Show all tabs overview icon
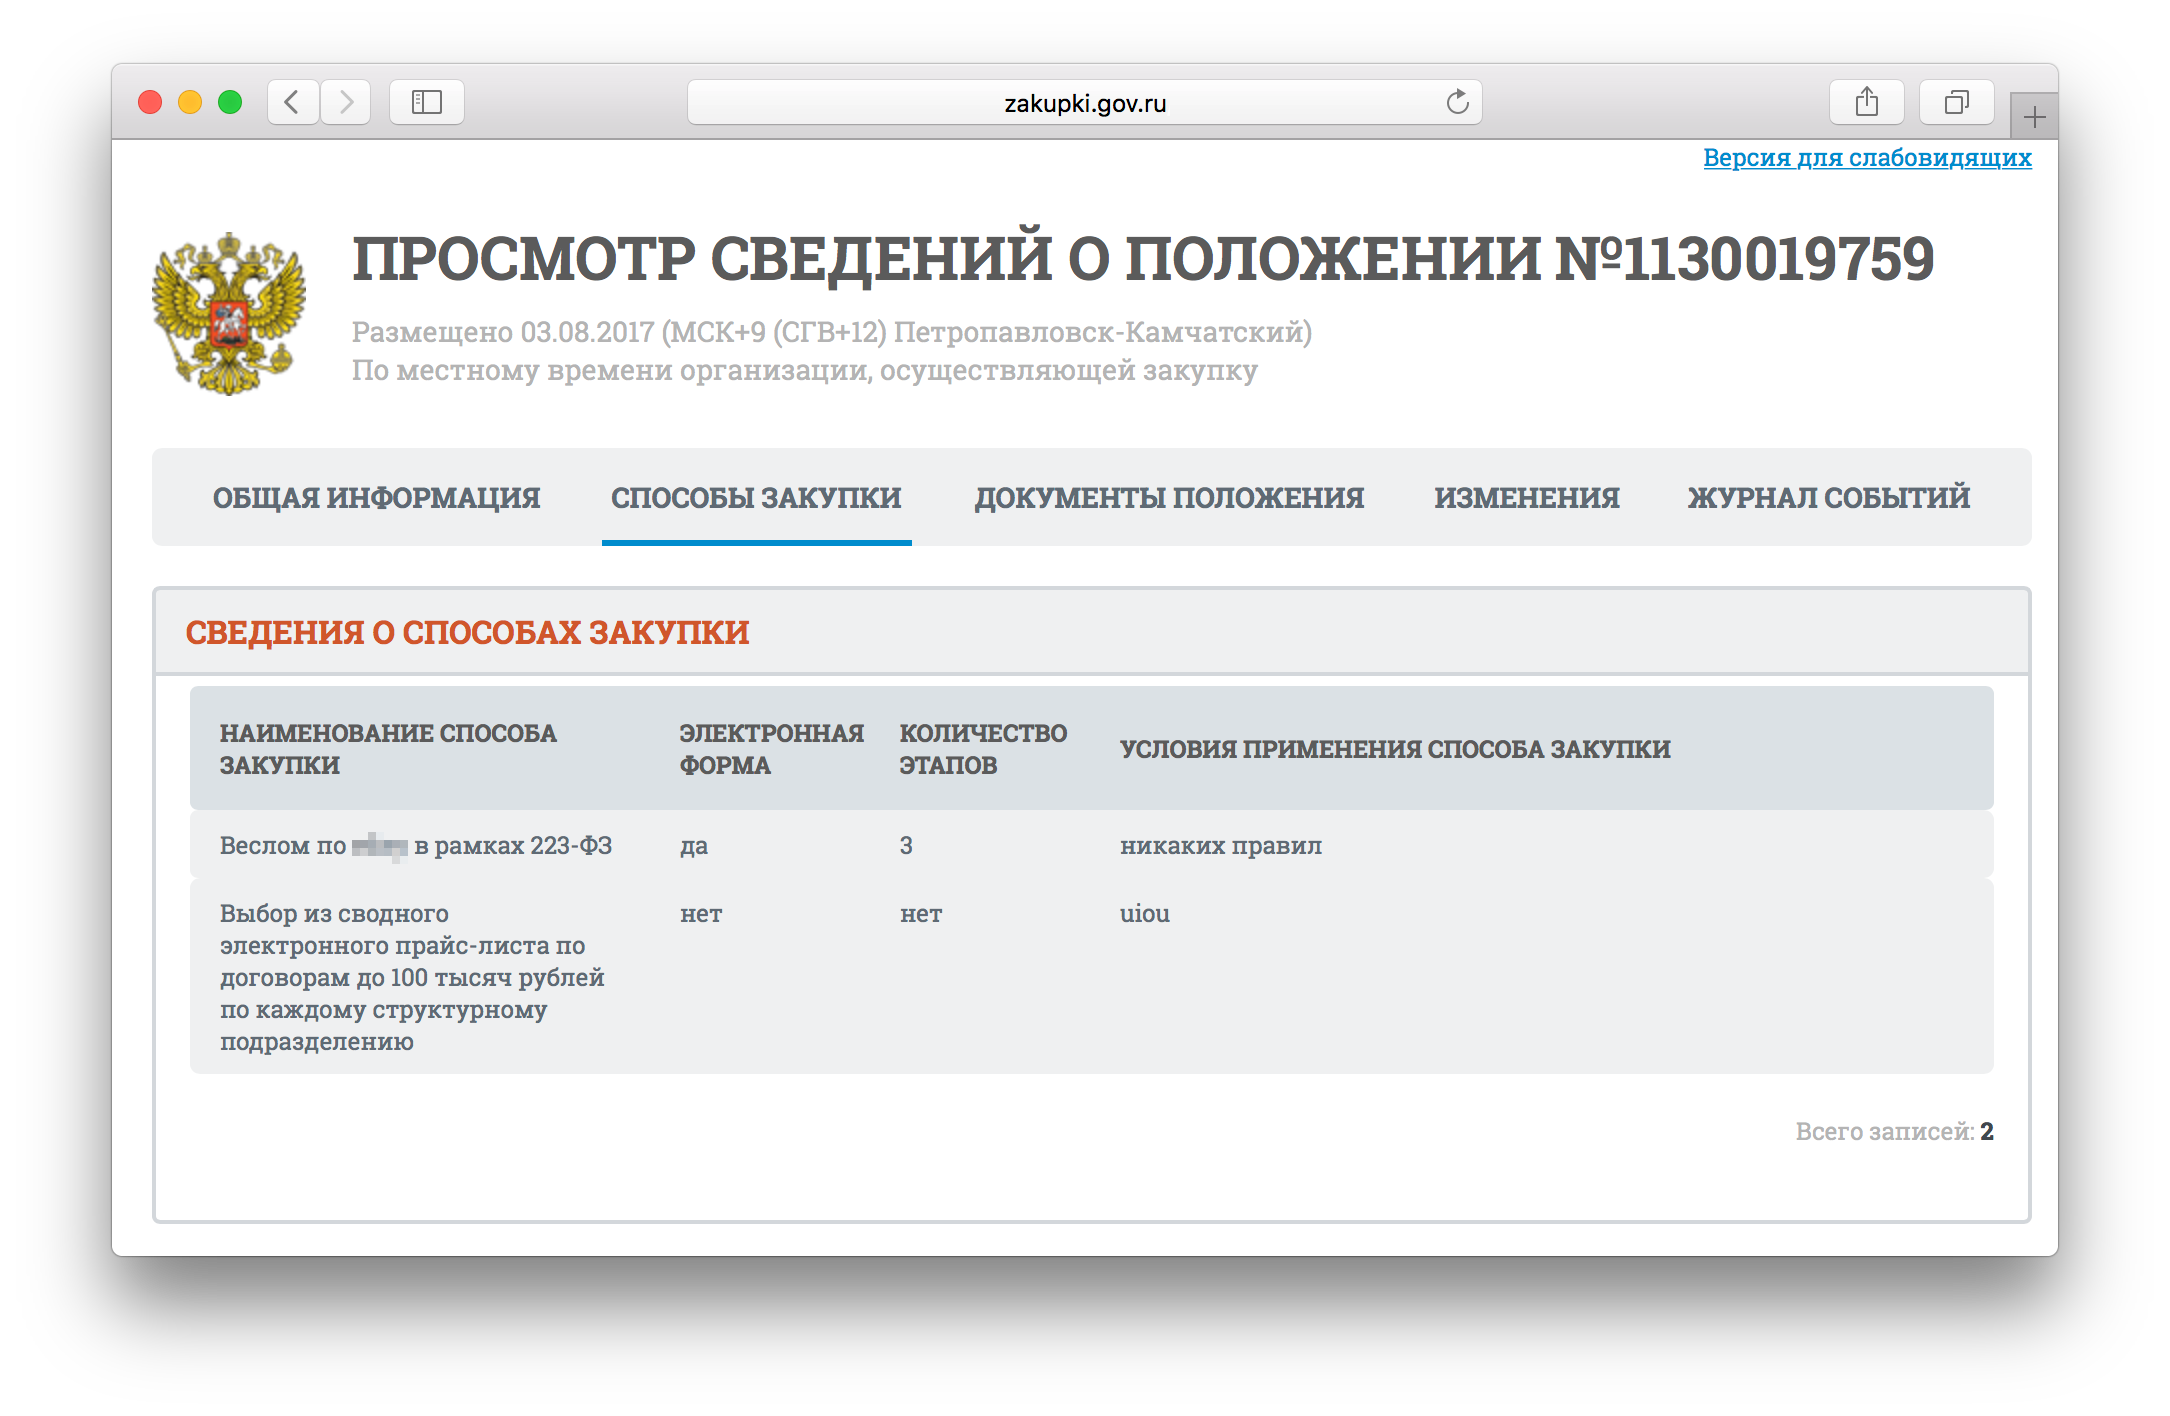The image size is (2170, 1416). pos(1956,102)
